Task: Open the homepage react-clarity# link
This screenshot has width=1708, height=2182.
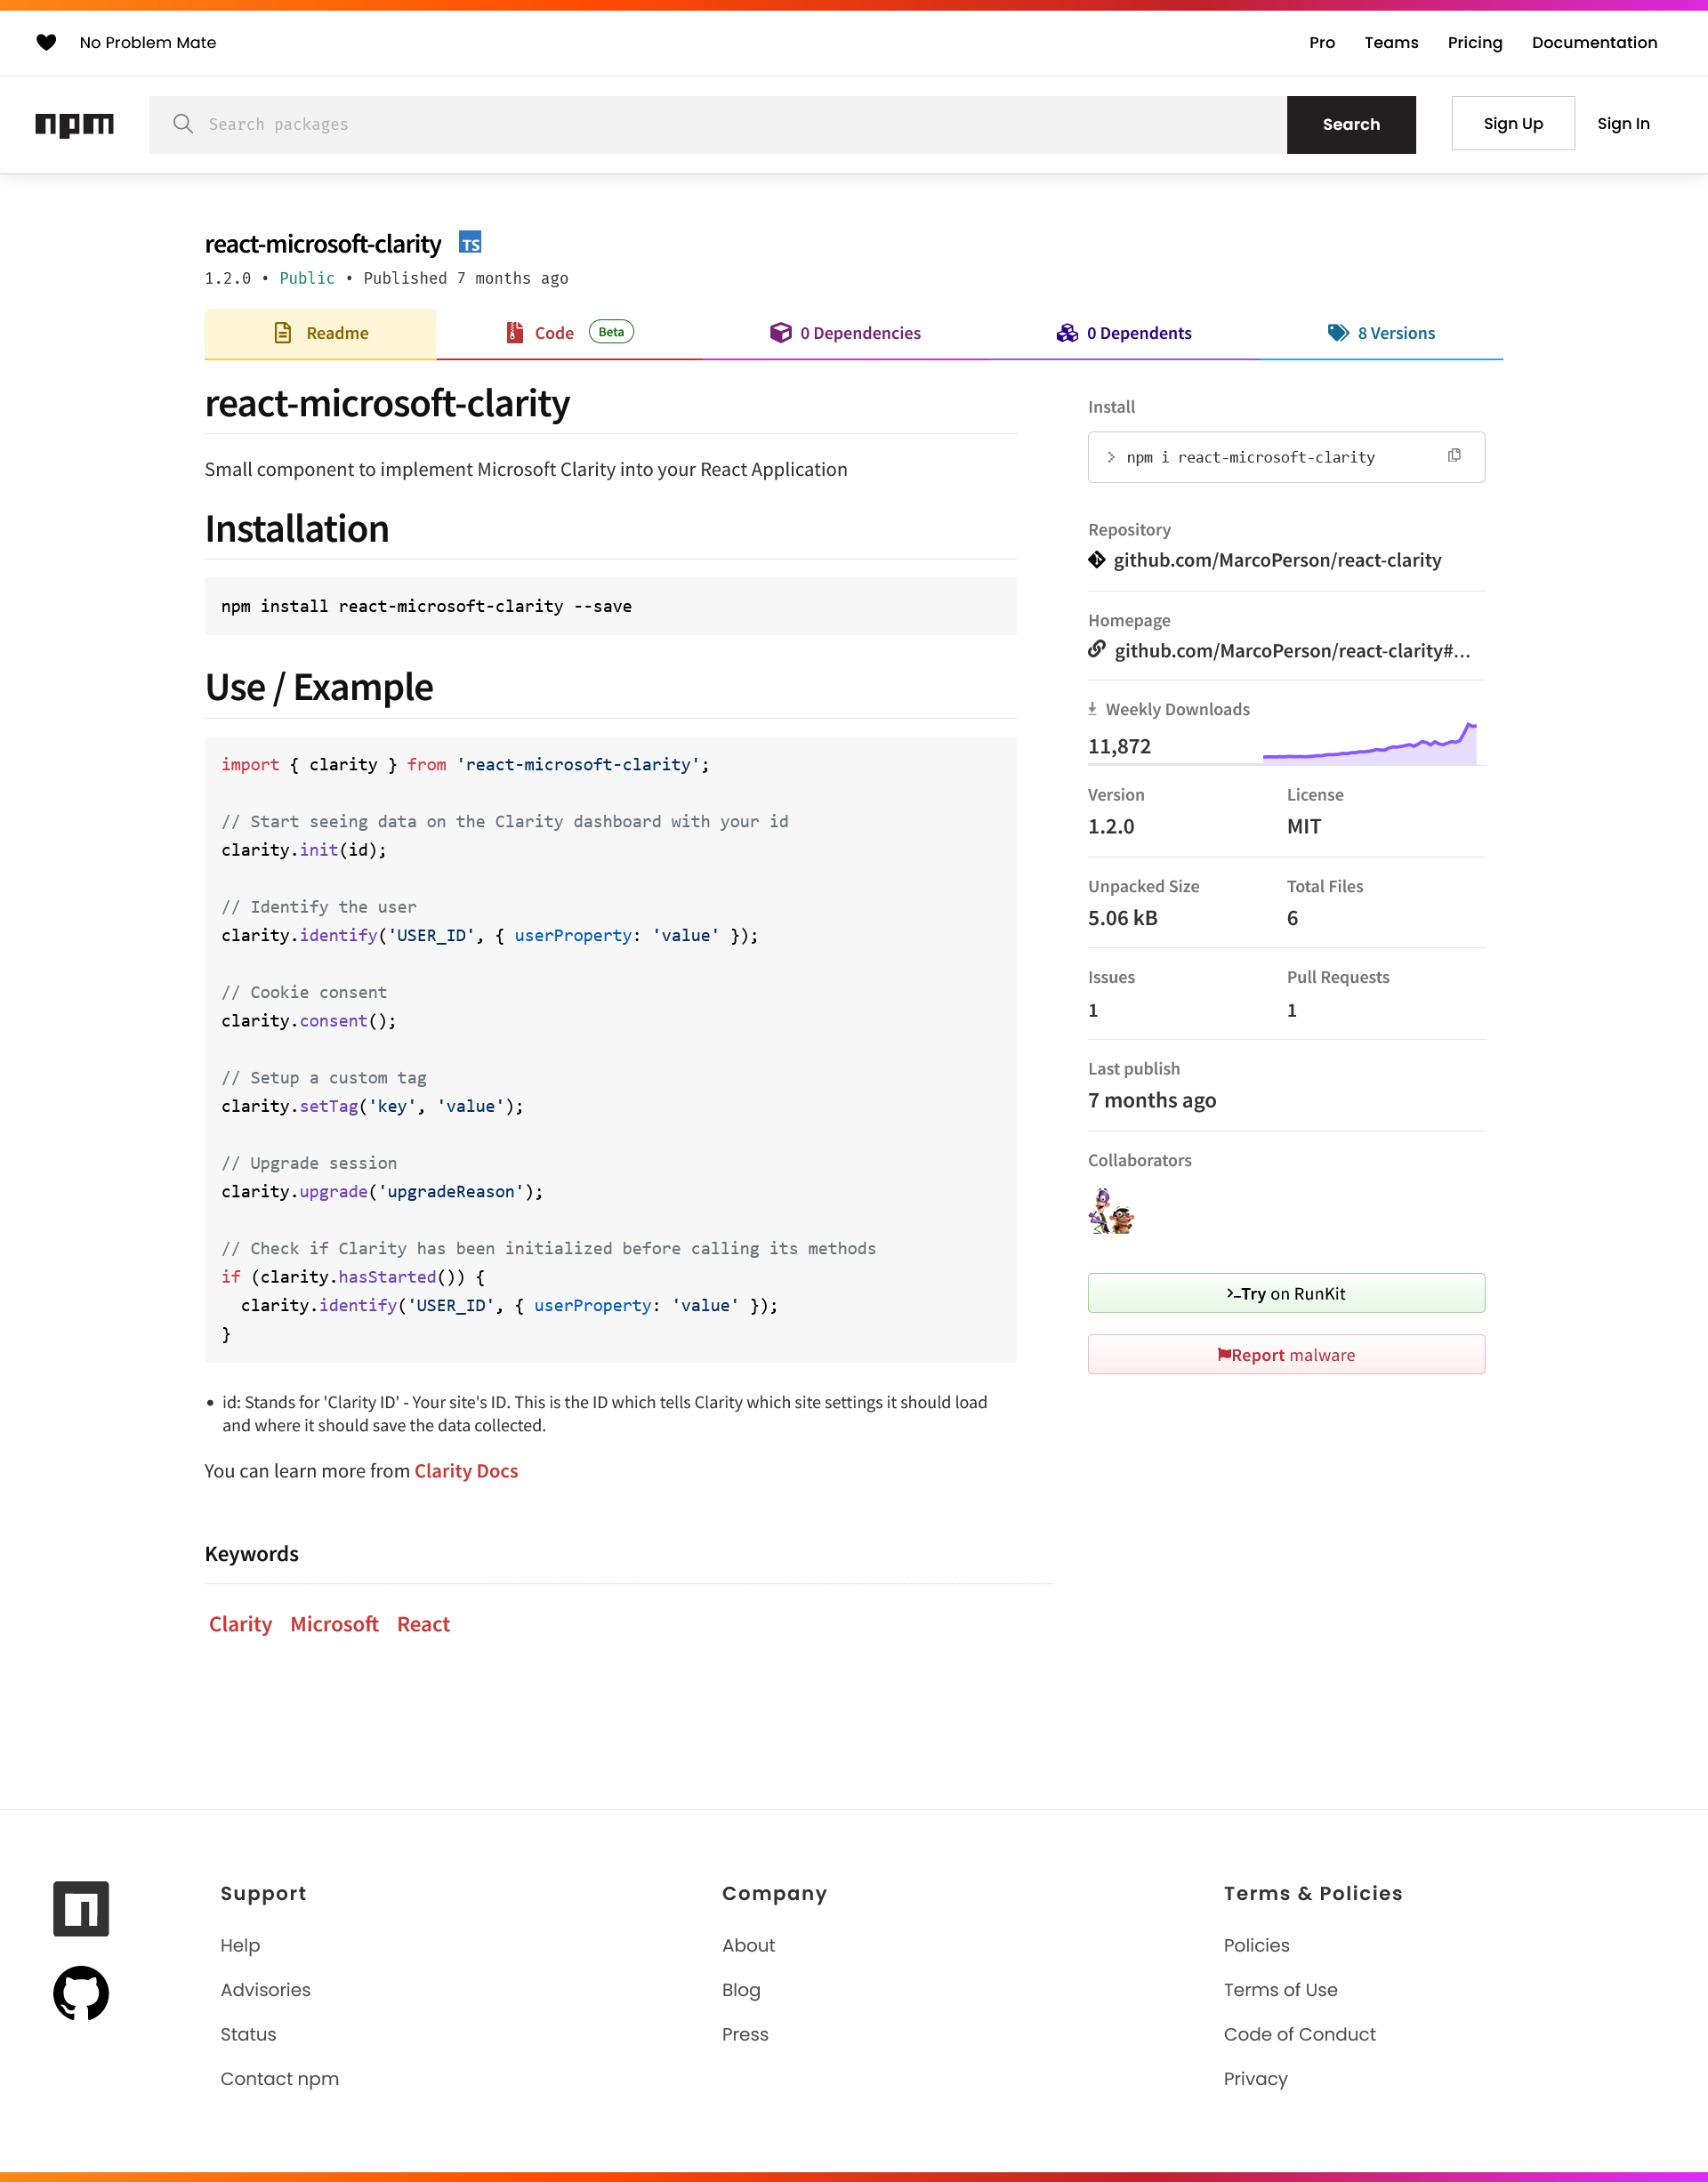Action: click(x=1292, y=651)
